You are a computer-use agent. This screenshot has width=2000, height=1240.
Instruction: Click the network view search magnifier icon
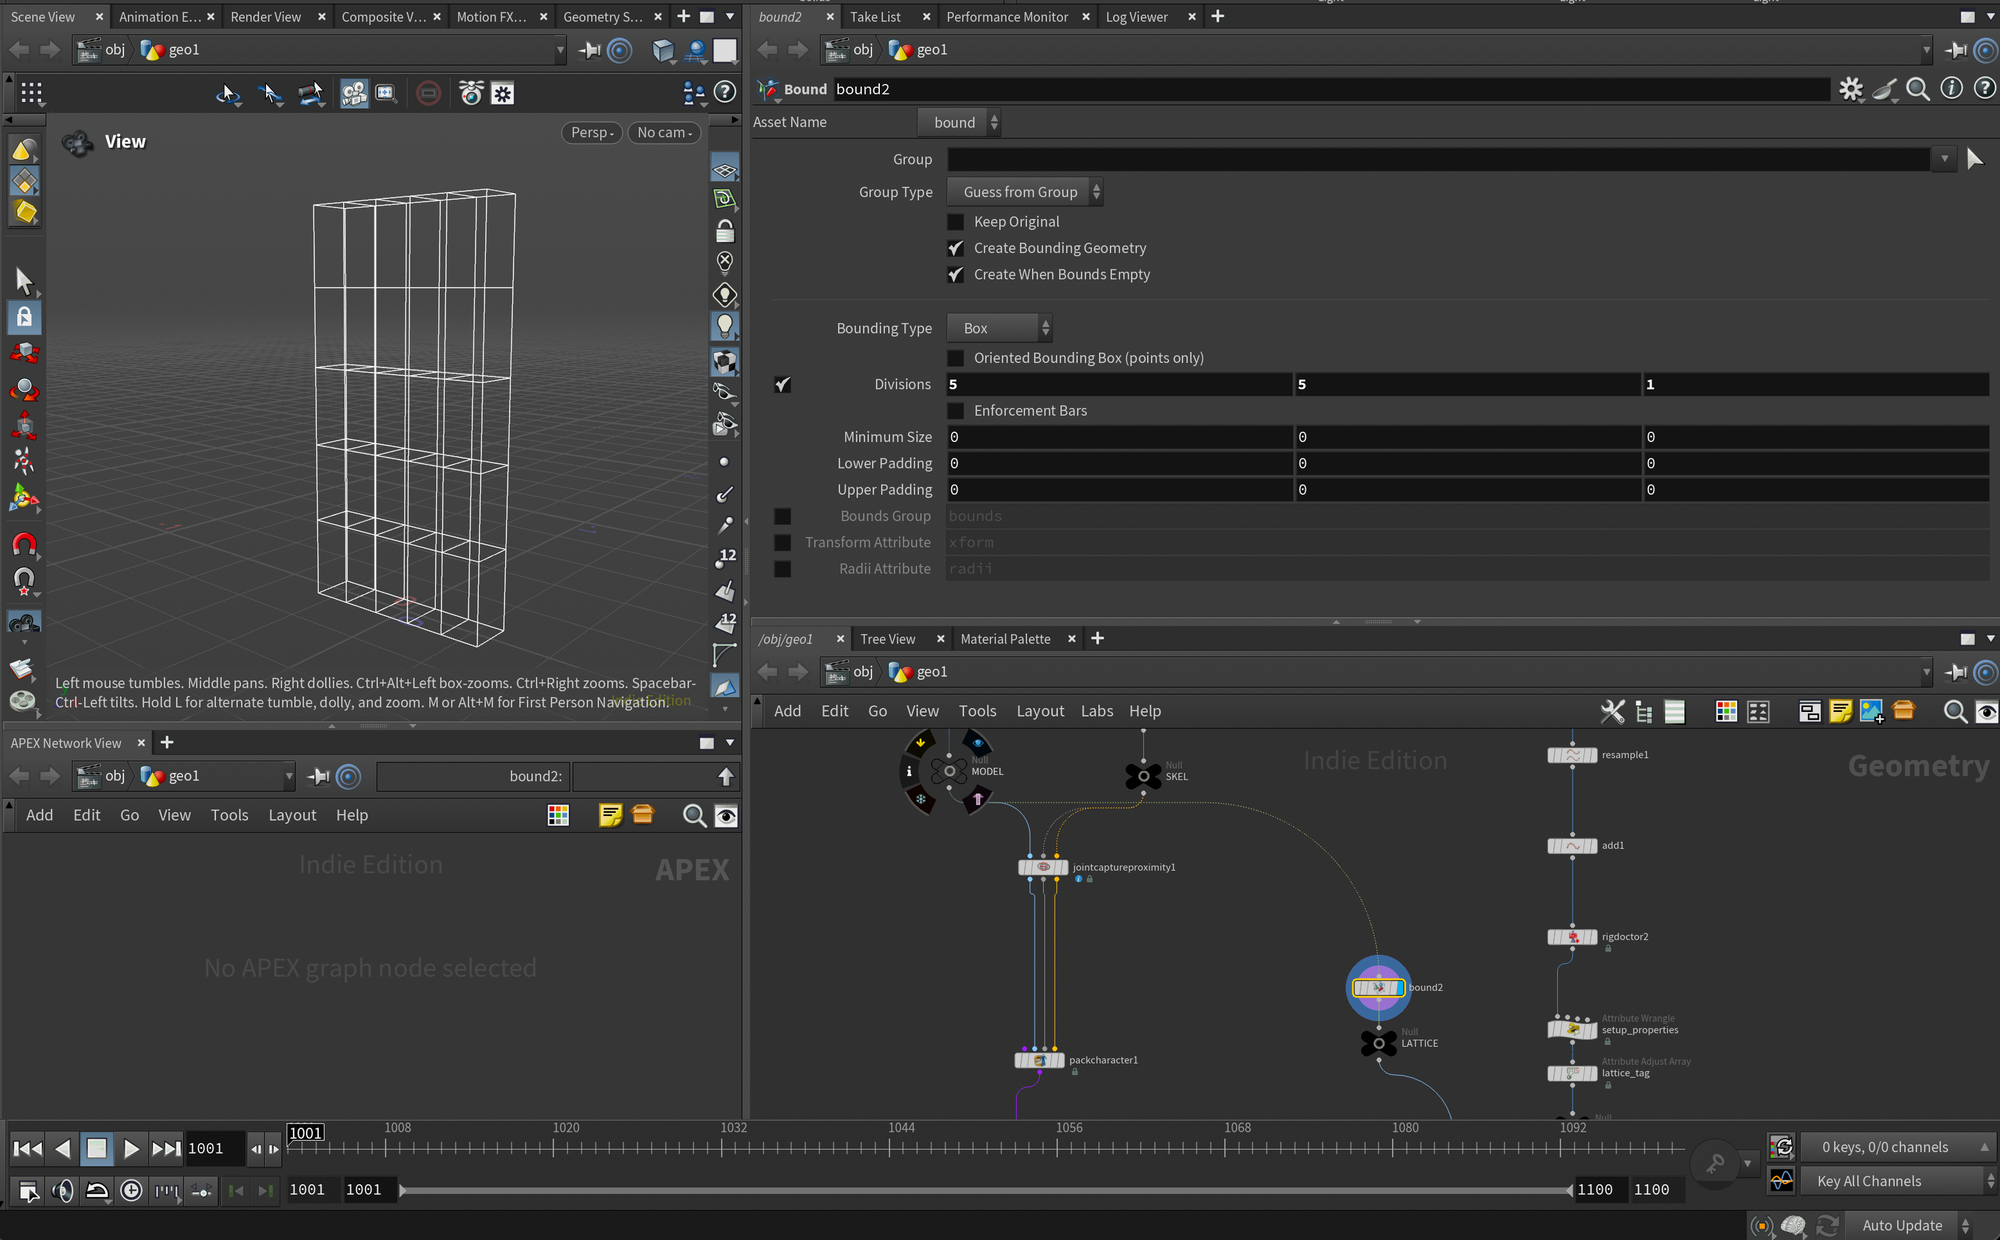pos(1954,711)
